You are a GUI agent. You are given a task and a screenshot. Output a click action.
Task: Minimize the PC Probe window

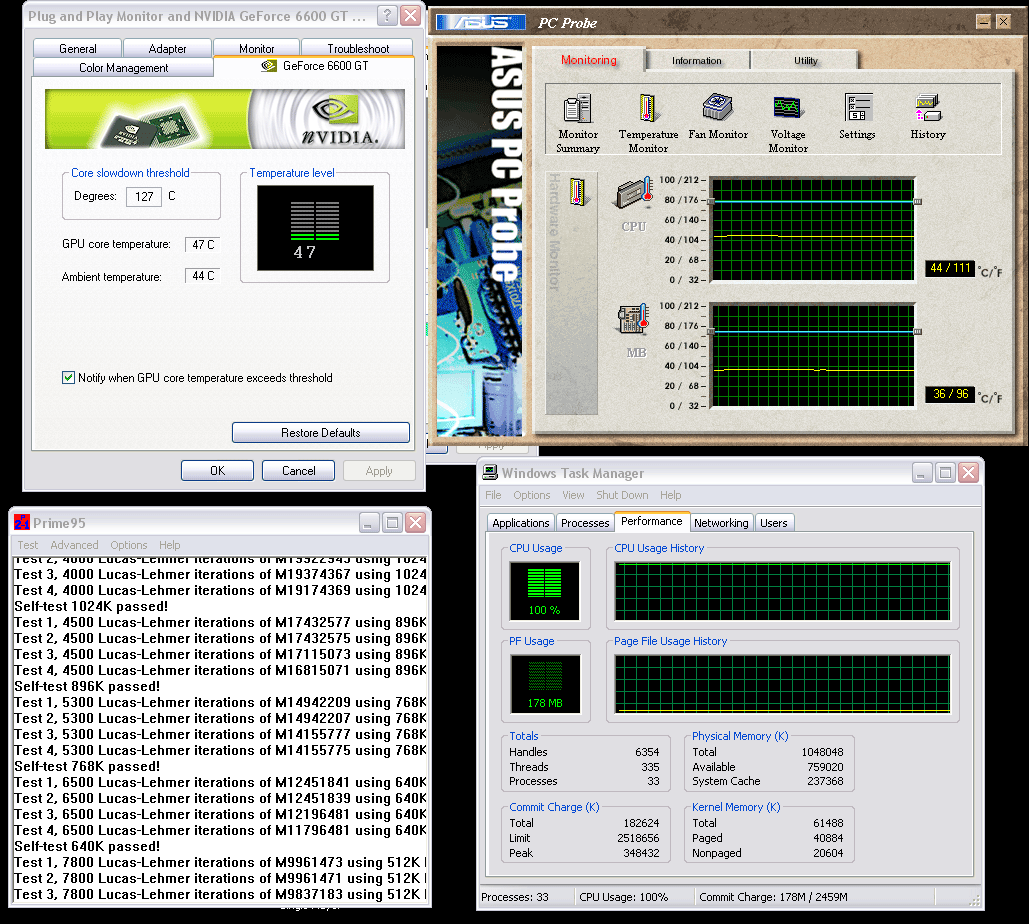pos(983,22)
